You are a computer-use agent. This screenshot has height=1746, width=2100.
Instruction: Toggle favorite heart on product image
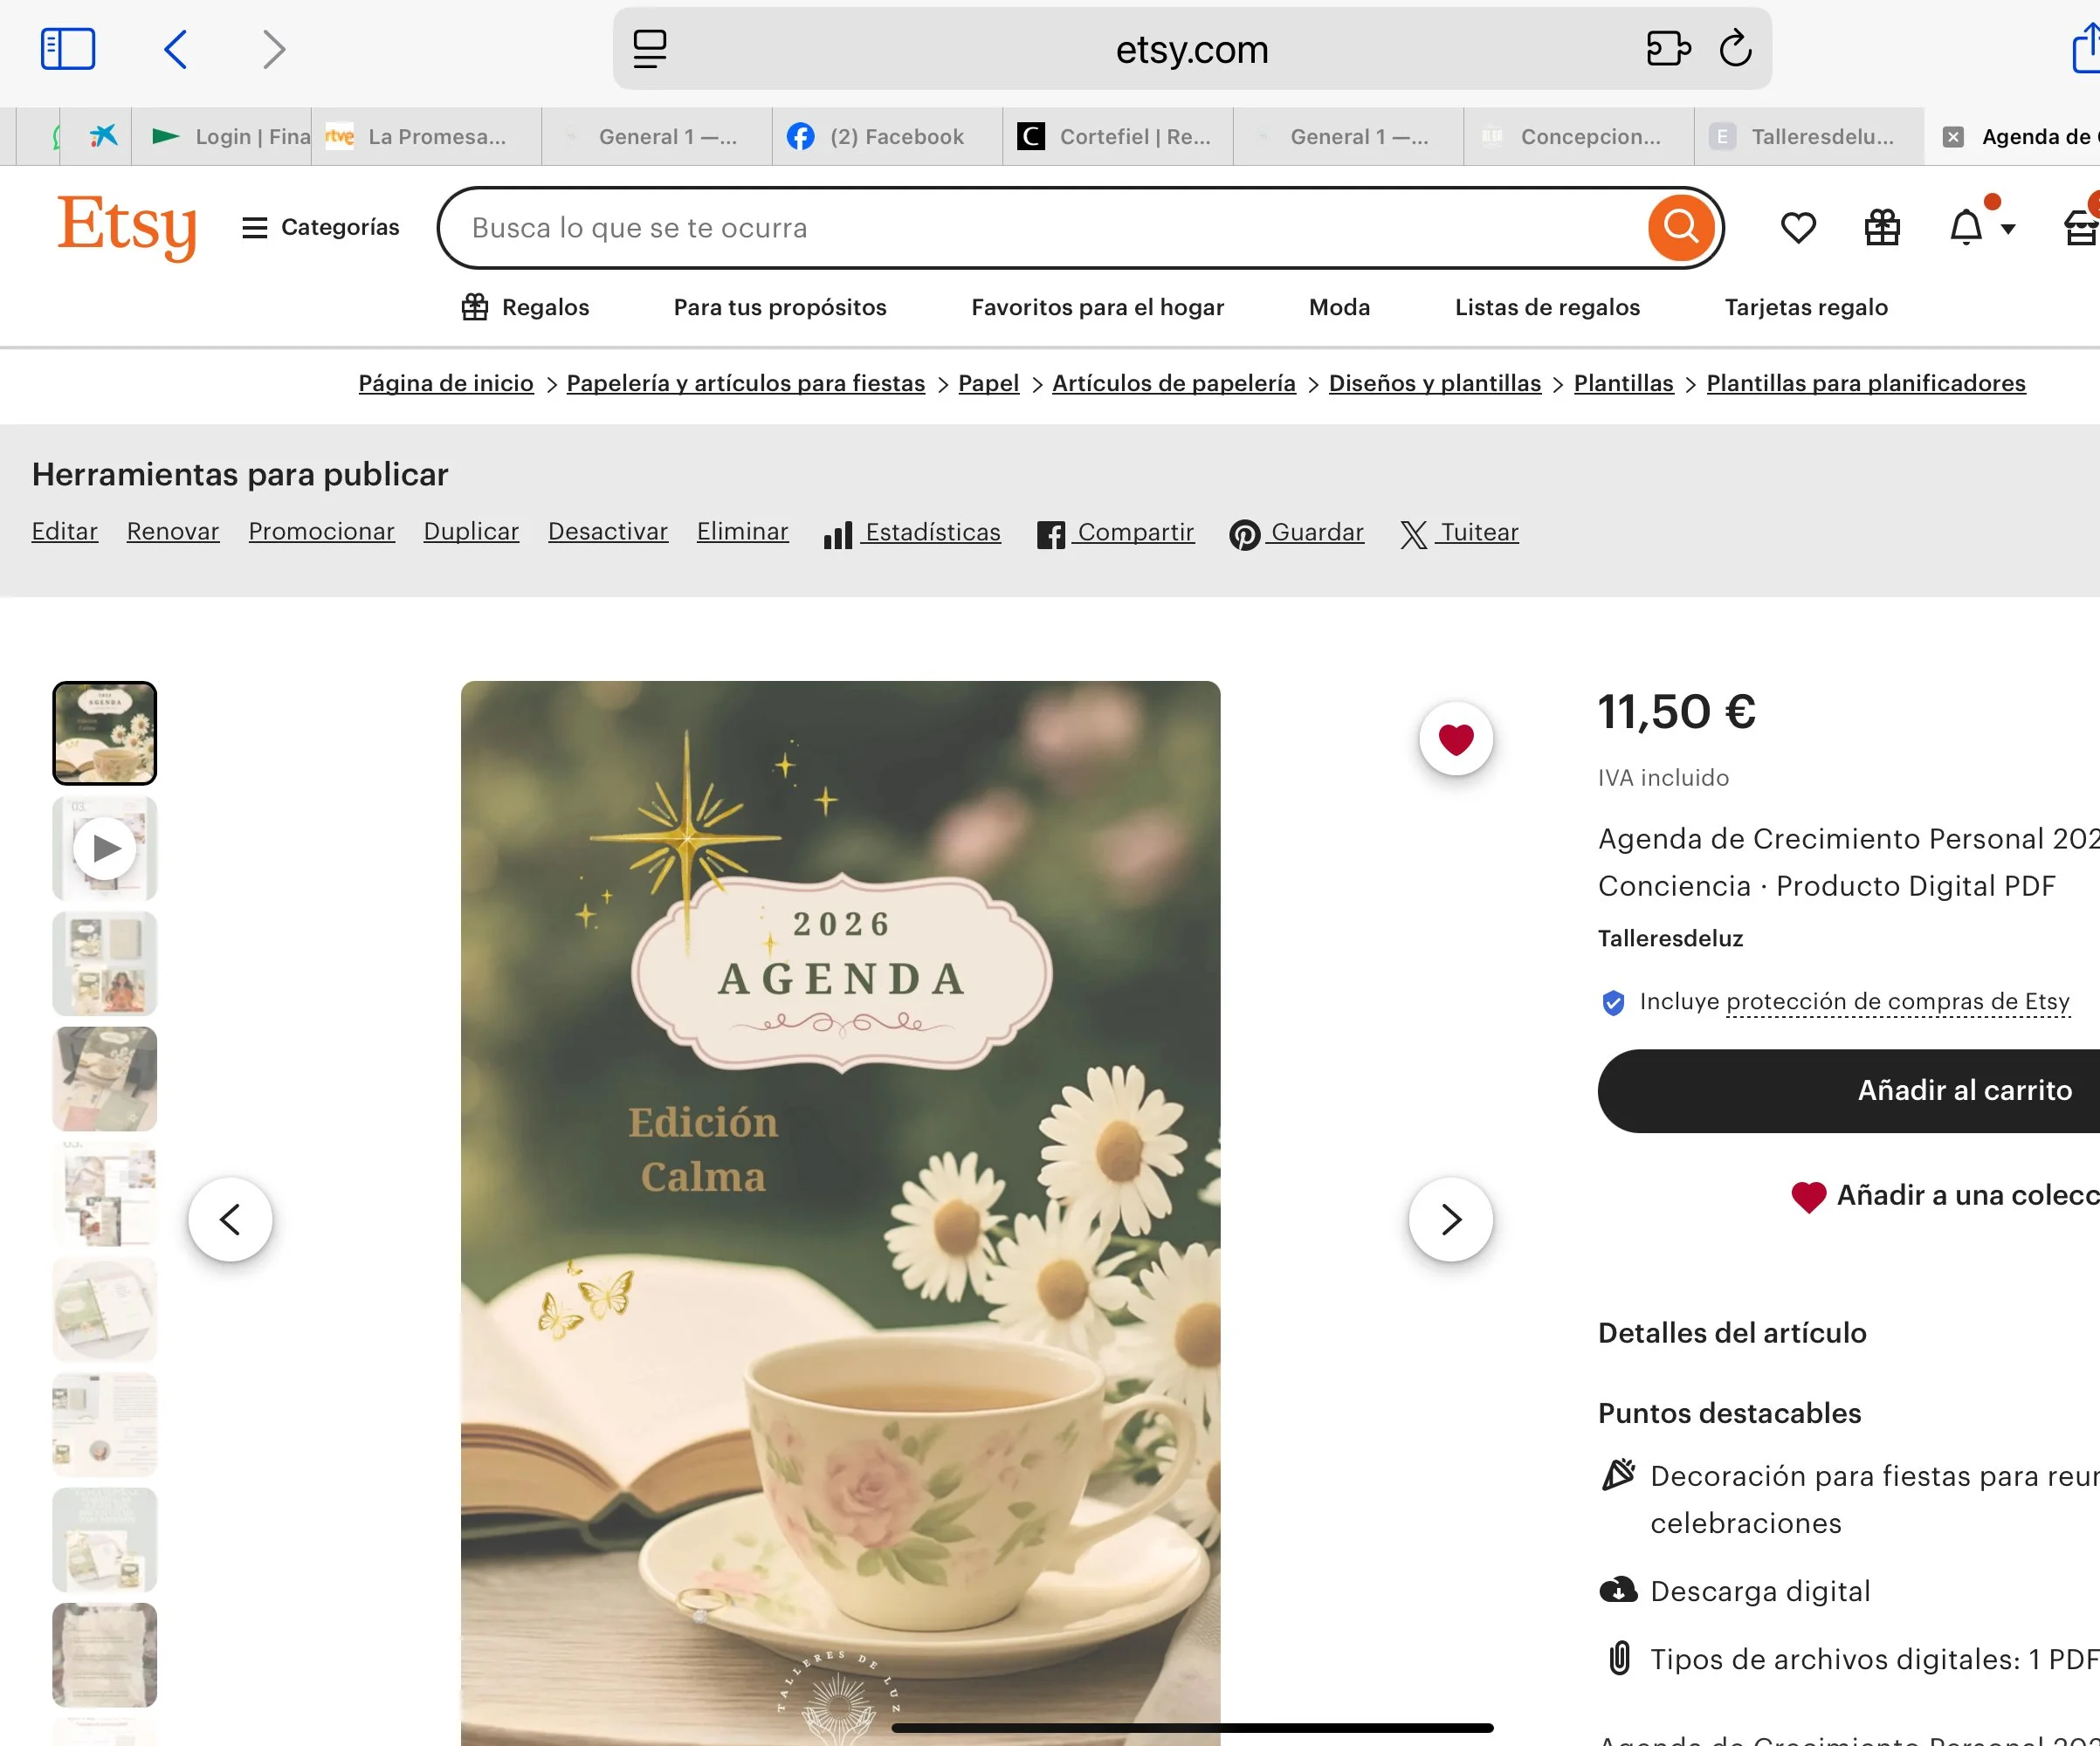[1455, 739]
